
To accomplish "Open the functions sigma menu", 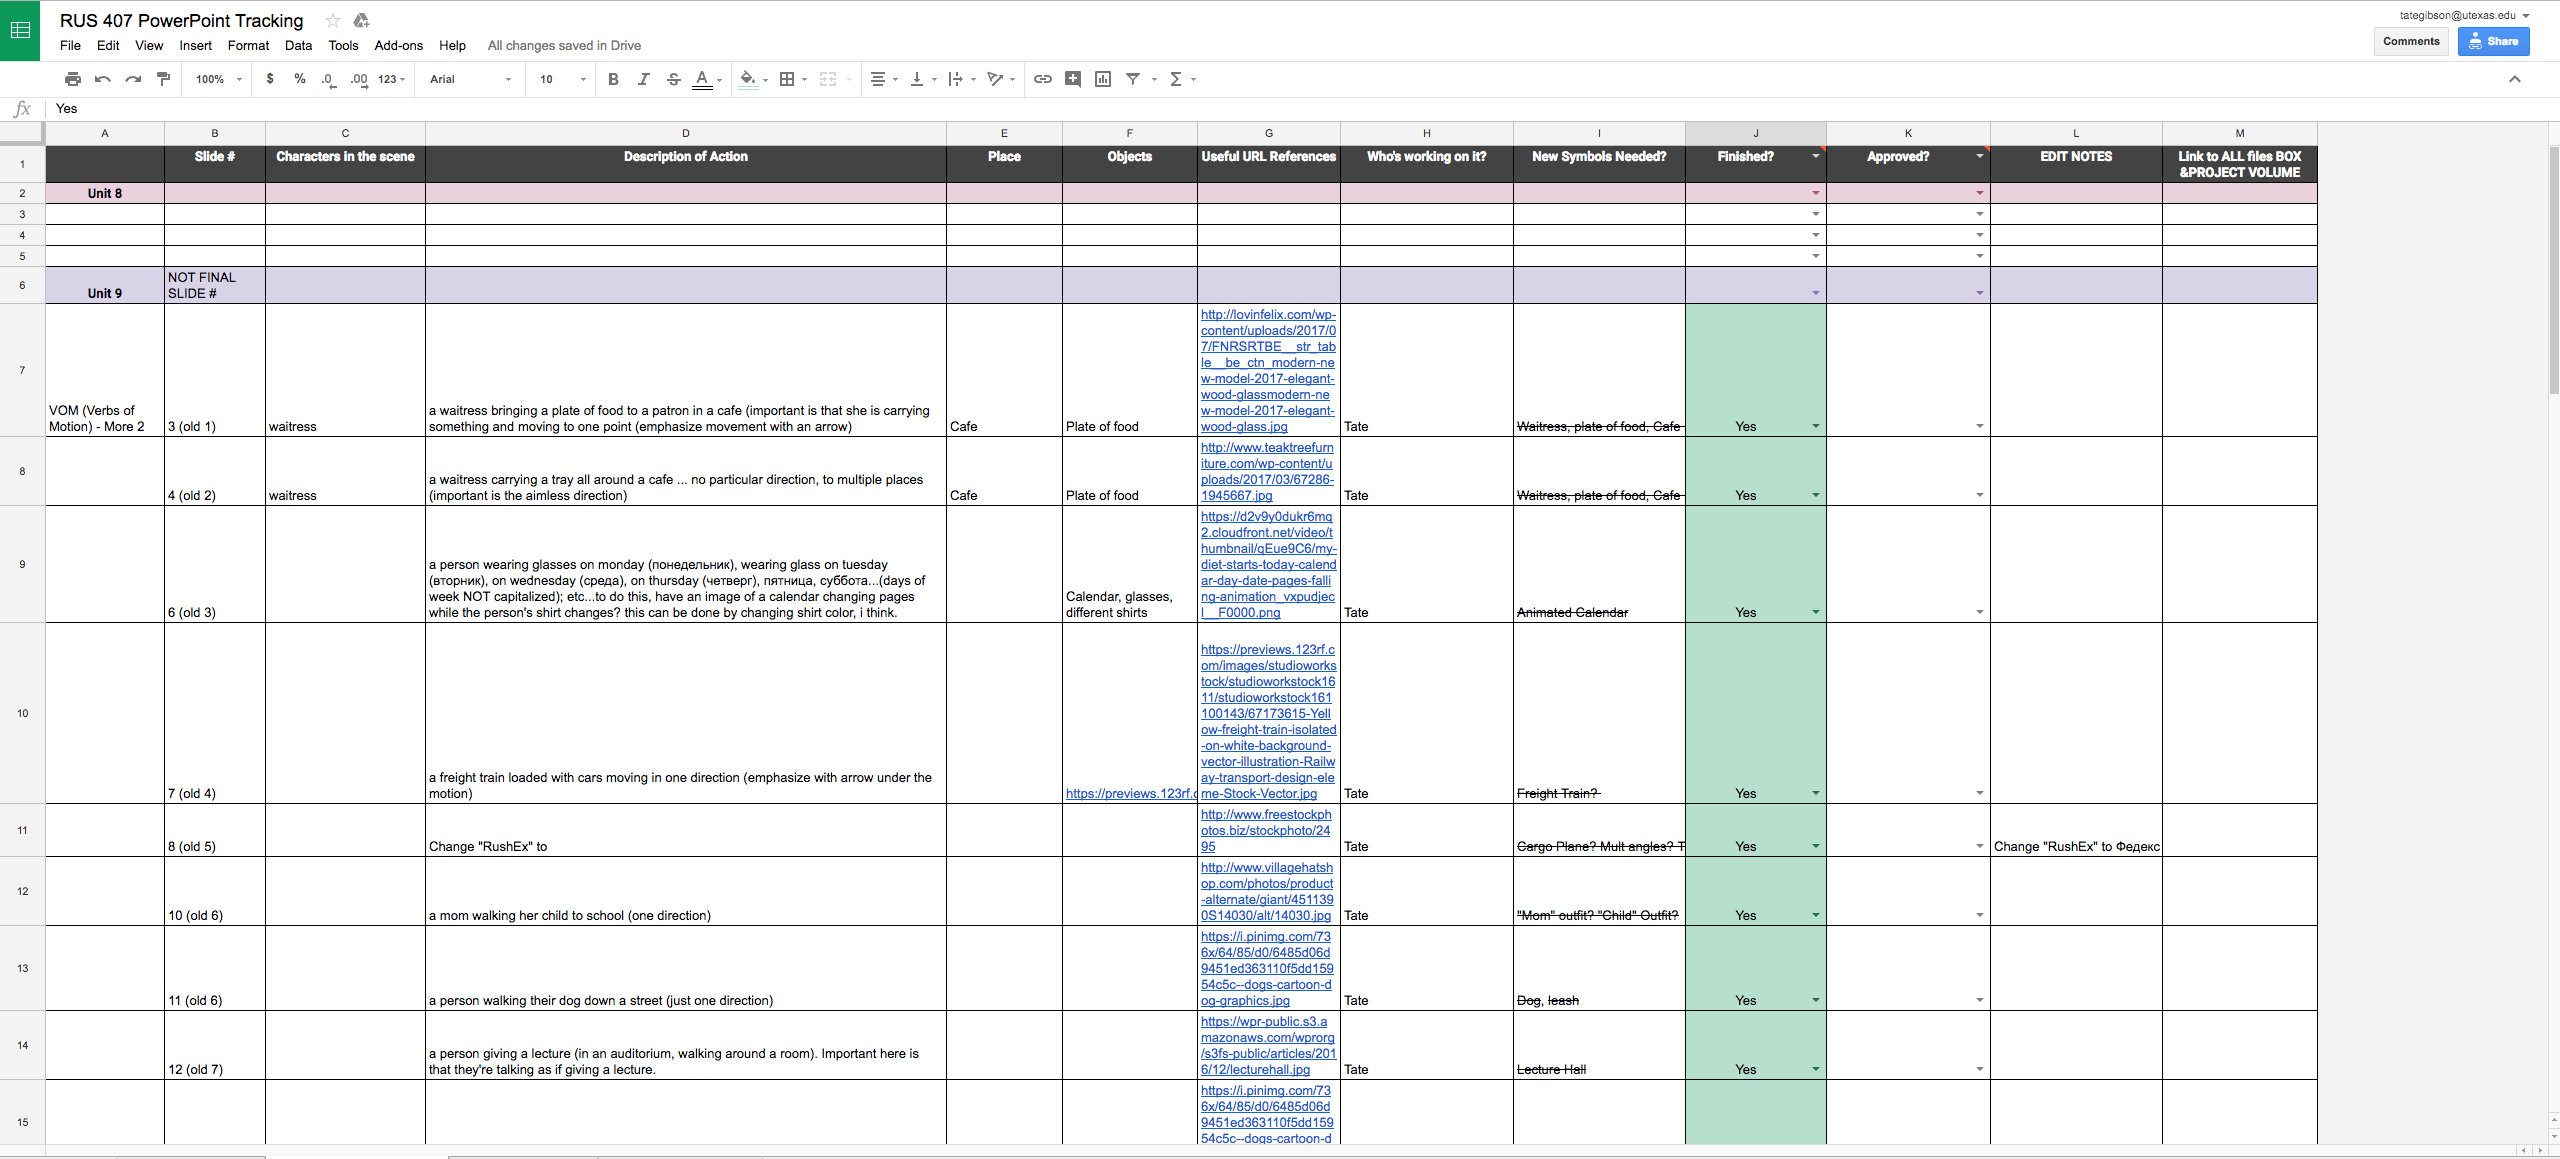I will (x=1182, y=79).
